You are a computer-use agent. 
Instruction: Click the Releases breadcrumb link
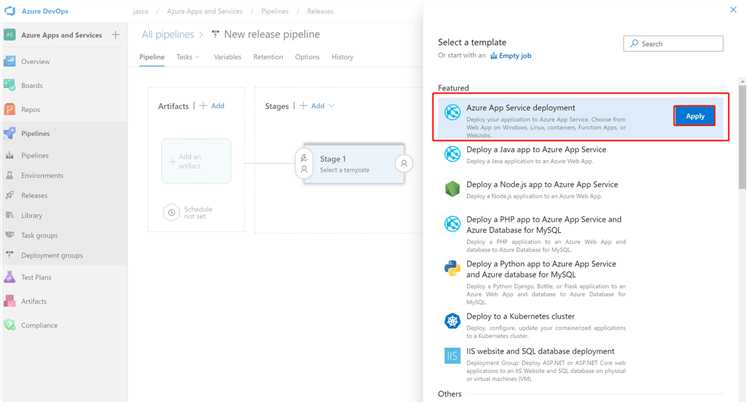[x=320, y=11]
